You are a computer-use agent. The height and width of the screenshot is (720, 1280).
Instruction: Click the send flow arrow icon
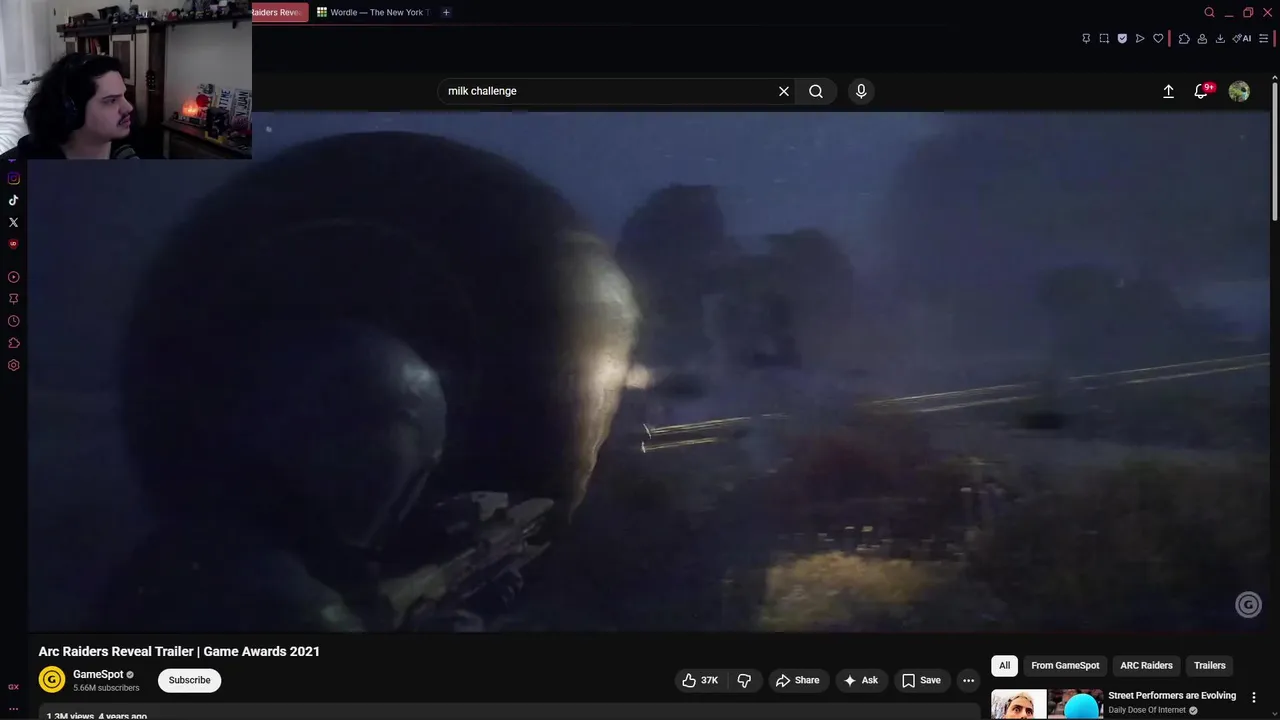click(1140, 38)
